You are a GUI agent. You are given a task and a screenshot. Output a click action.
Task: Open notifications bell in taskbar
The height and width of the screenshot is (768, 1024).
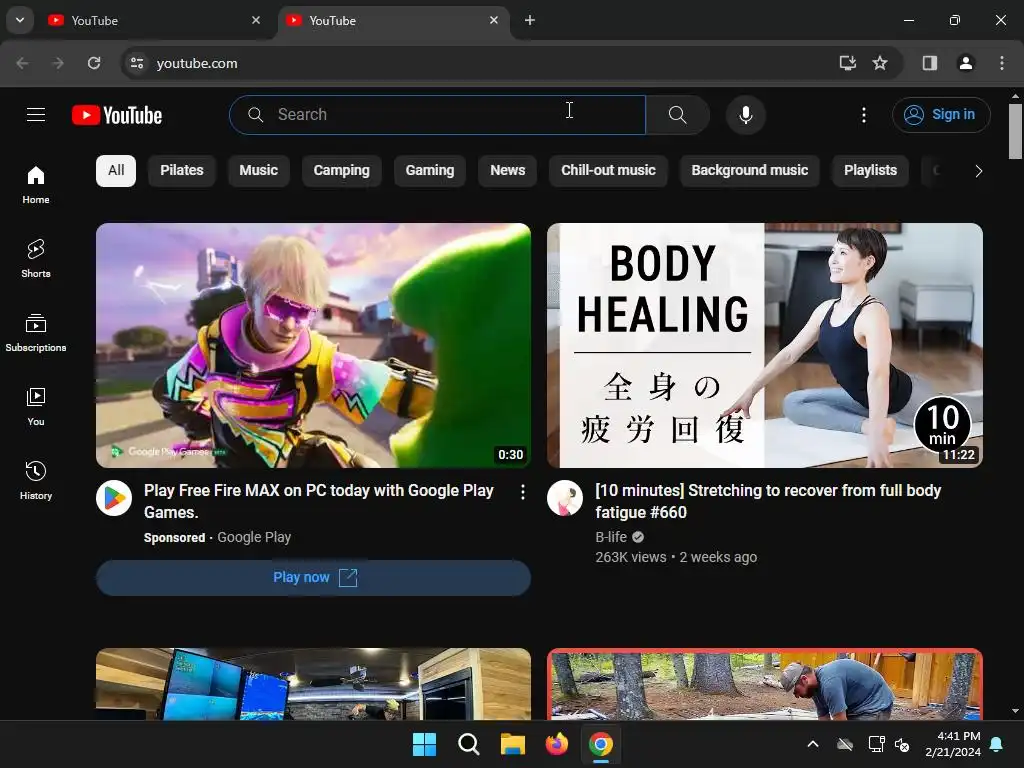pos(997,744)
